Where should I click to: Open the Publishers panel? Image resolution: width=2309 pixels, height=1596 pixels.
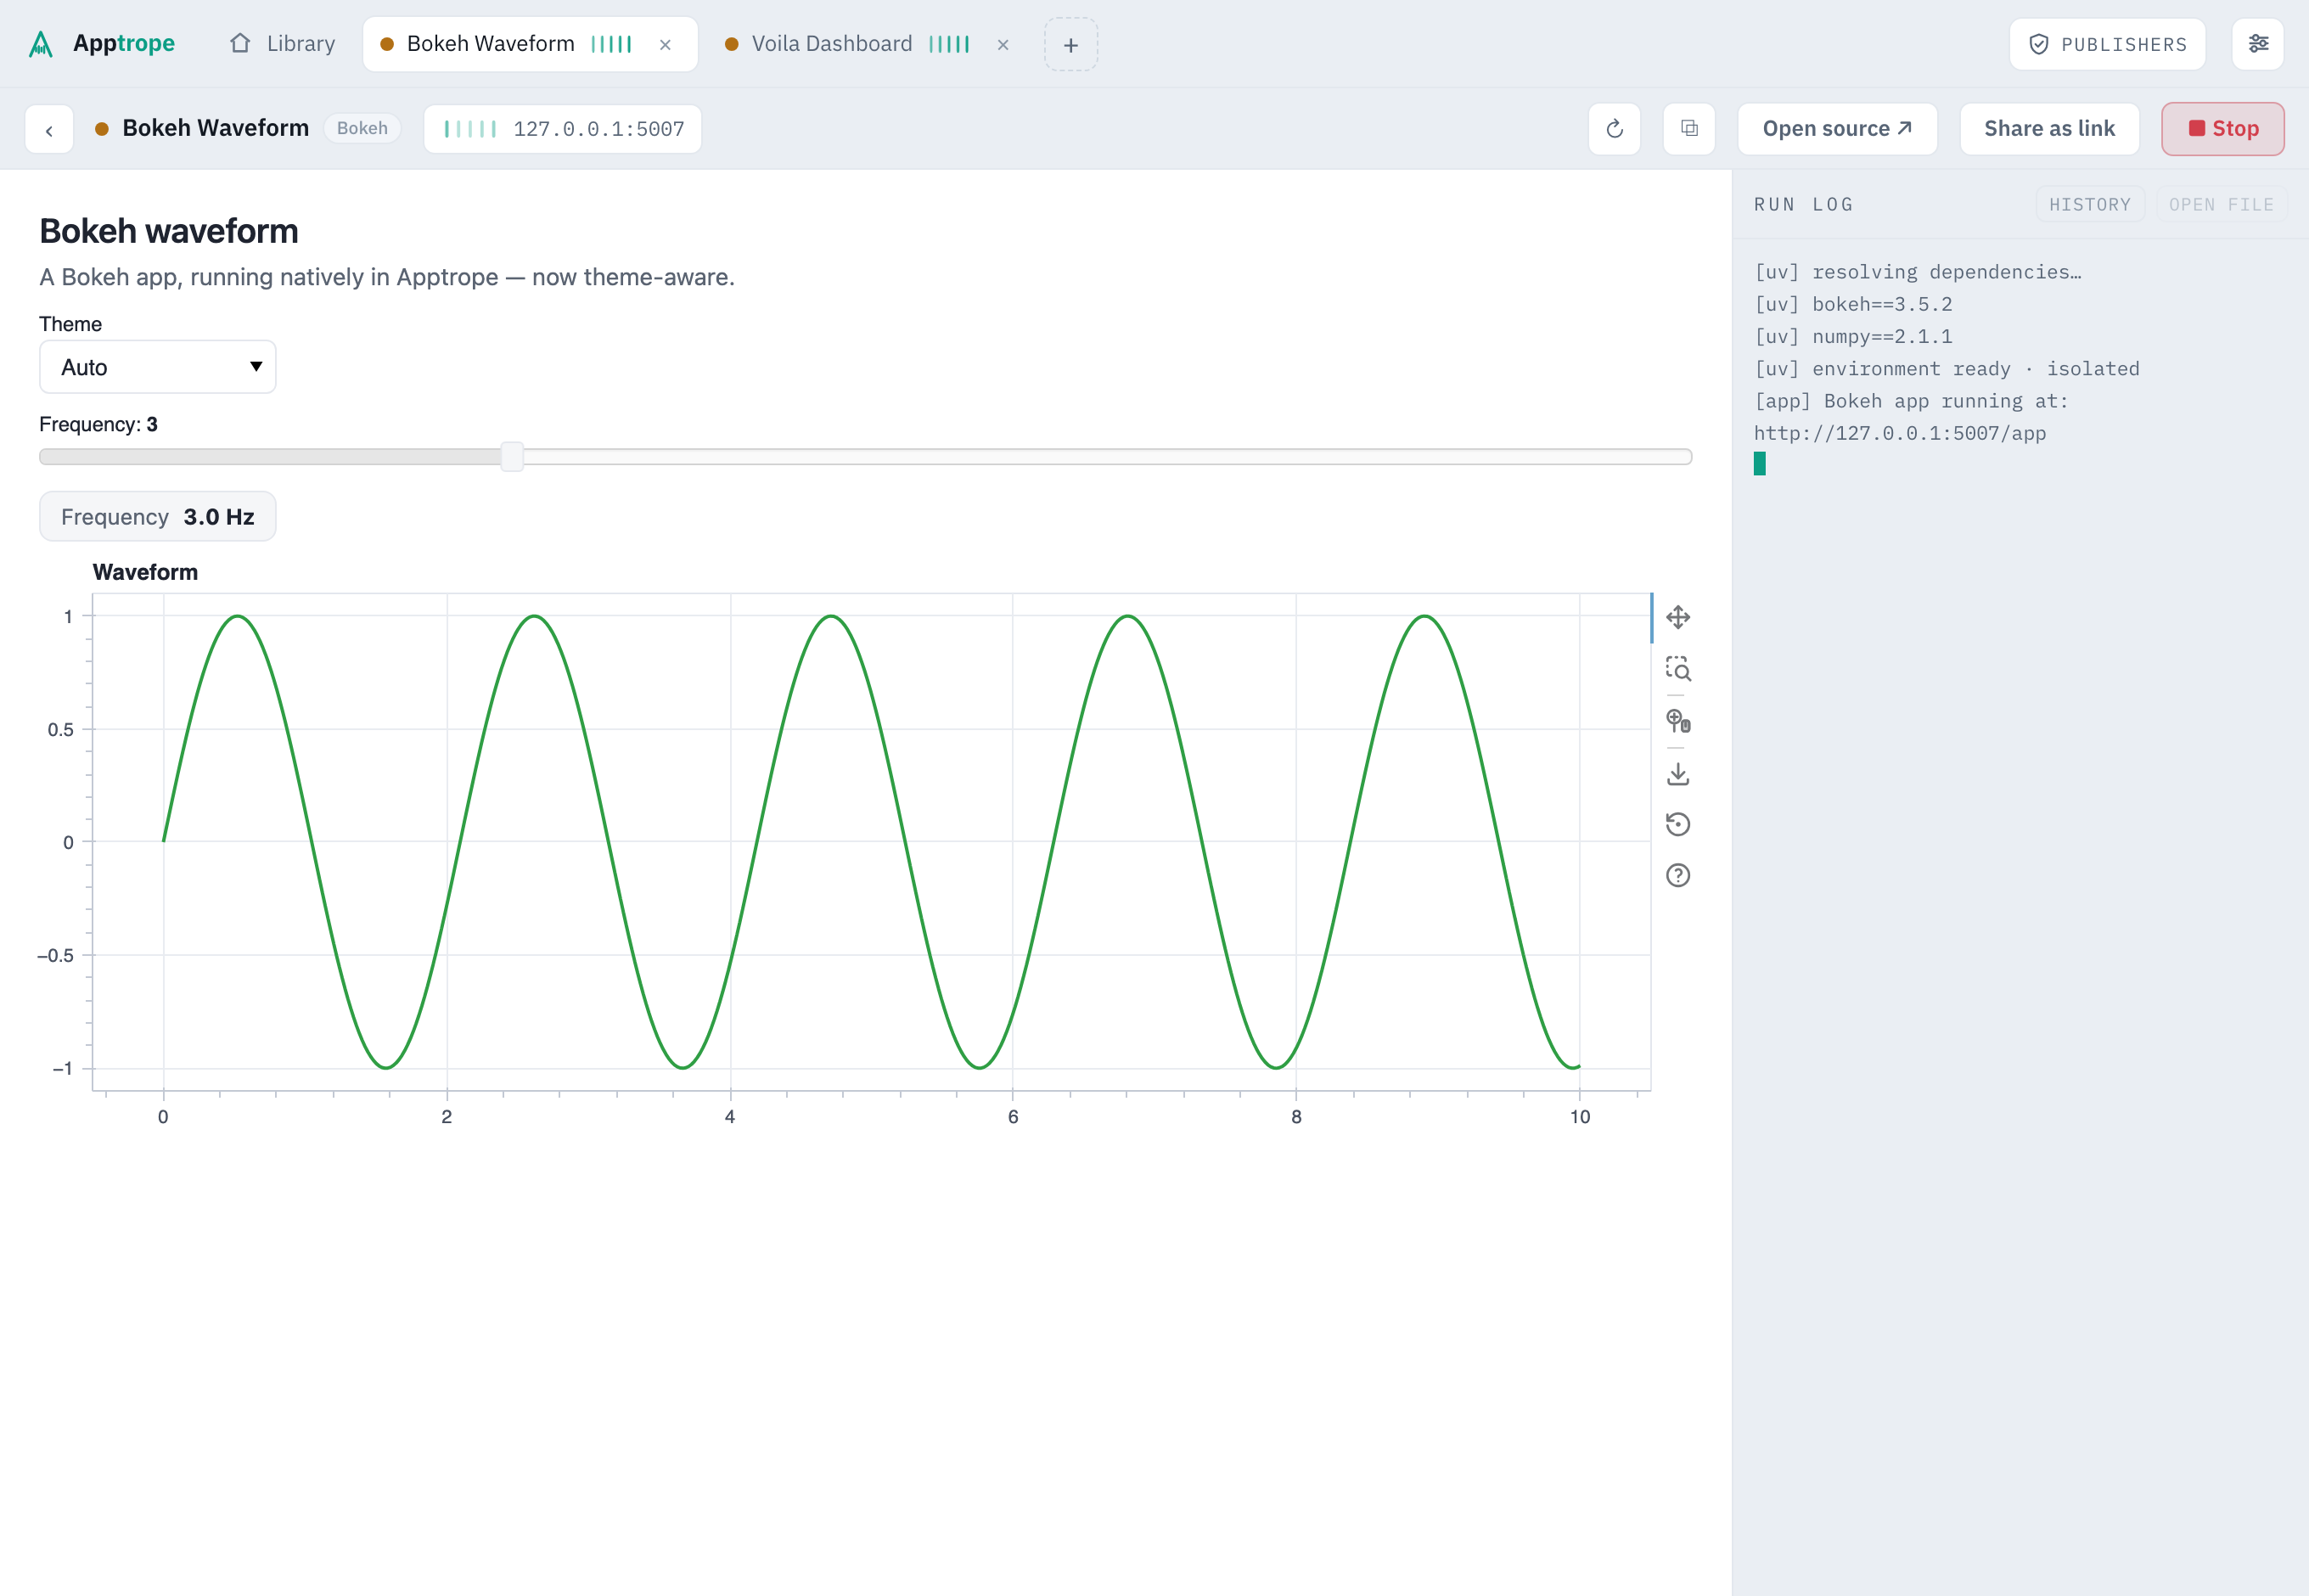(2107, 44)
